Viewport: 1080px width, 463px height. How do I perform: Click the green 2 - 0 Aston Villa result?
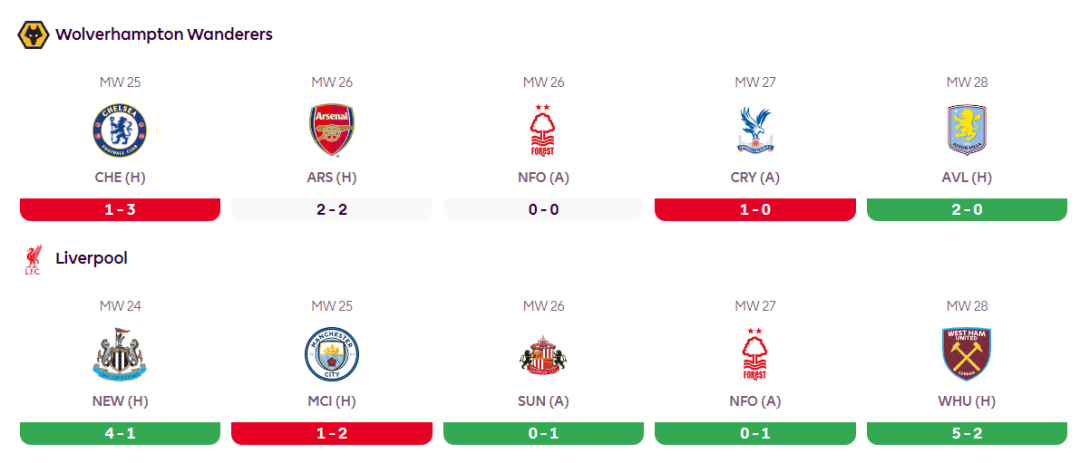[967, 210]
